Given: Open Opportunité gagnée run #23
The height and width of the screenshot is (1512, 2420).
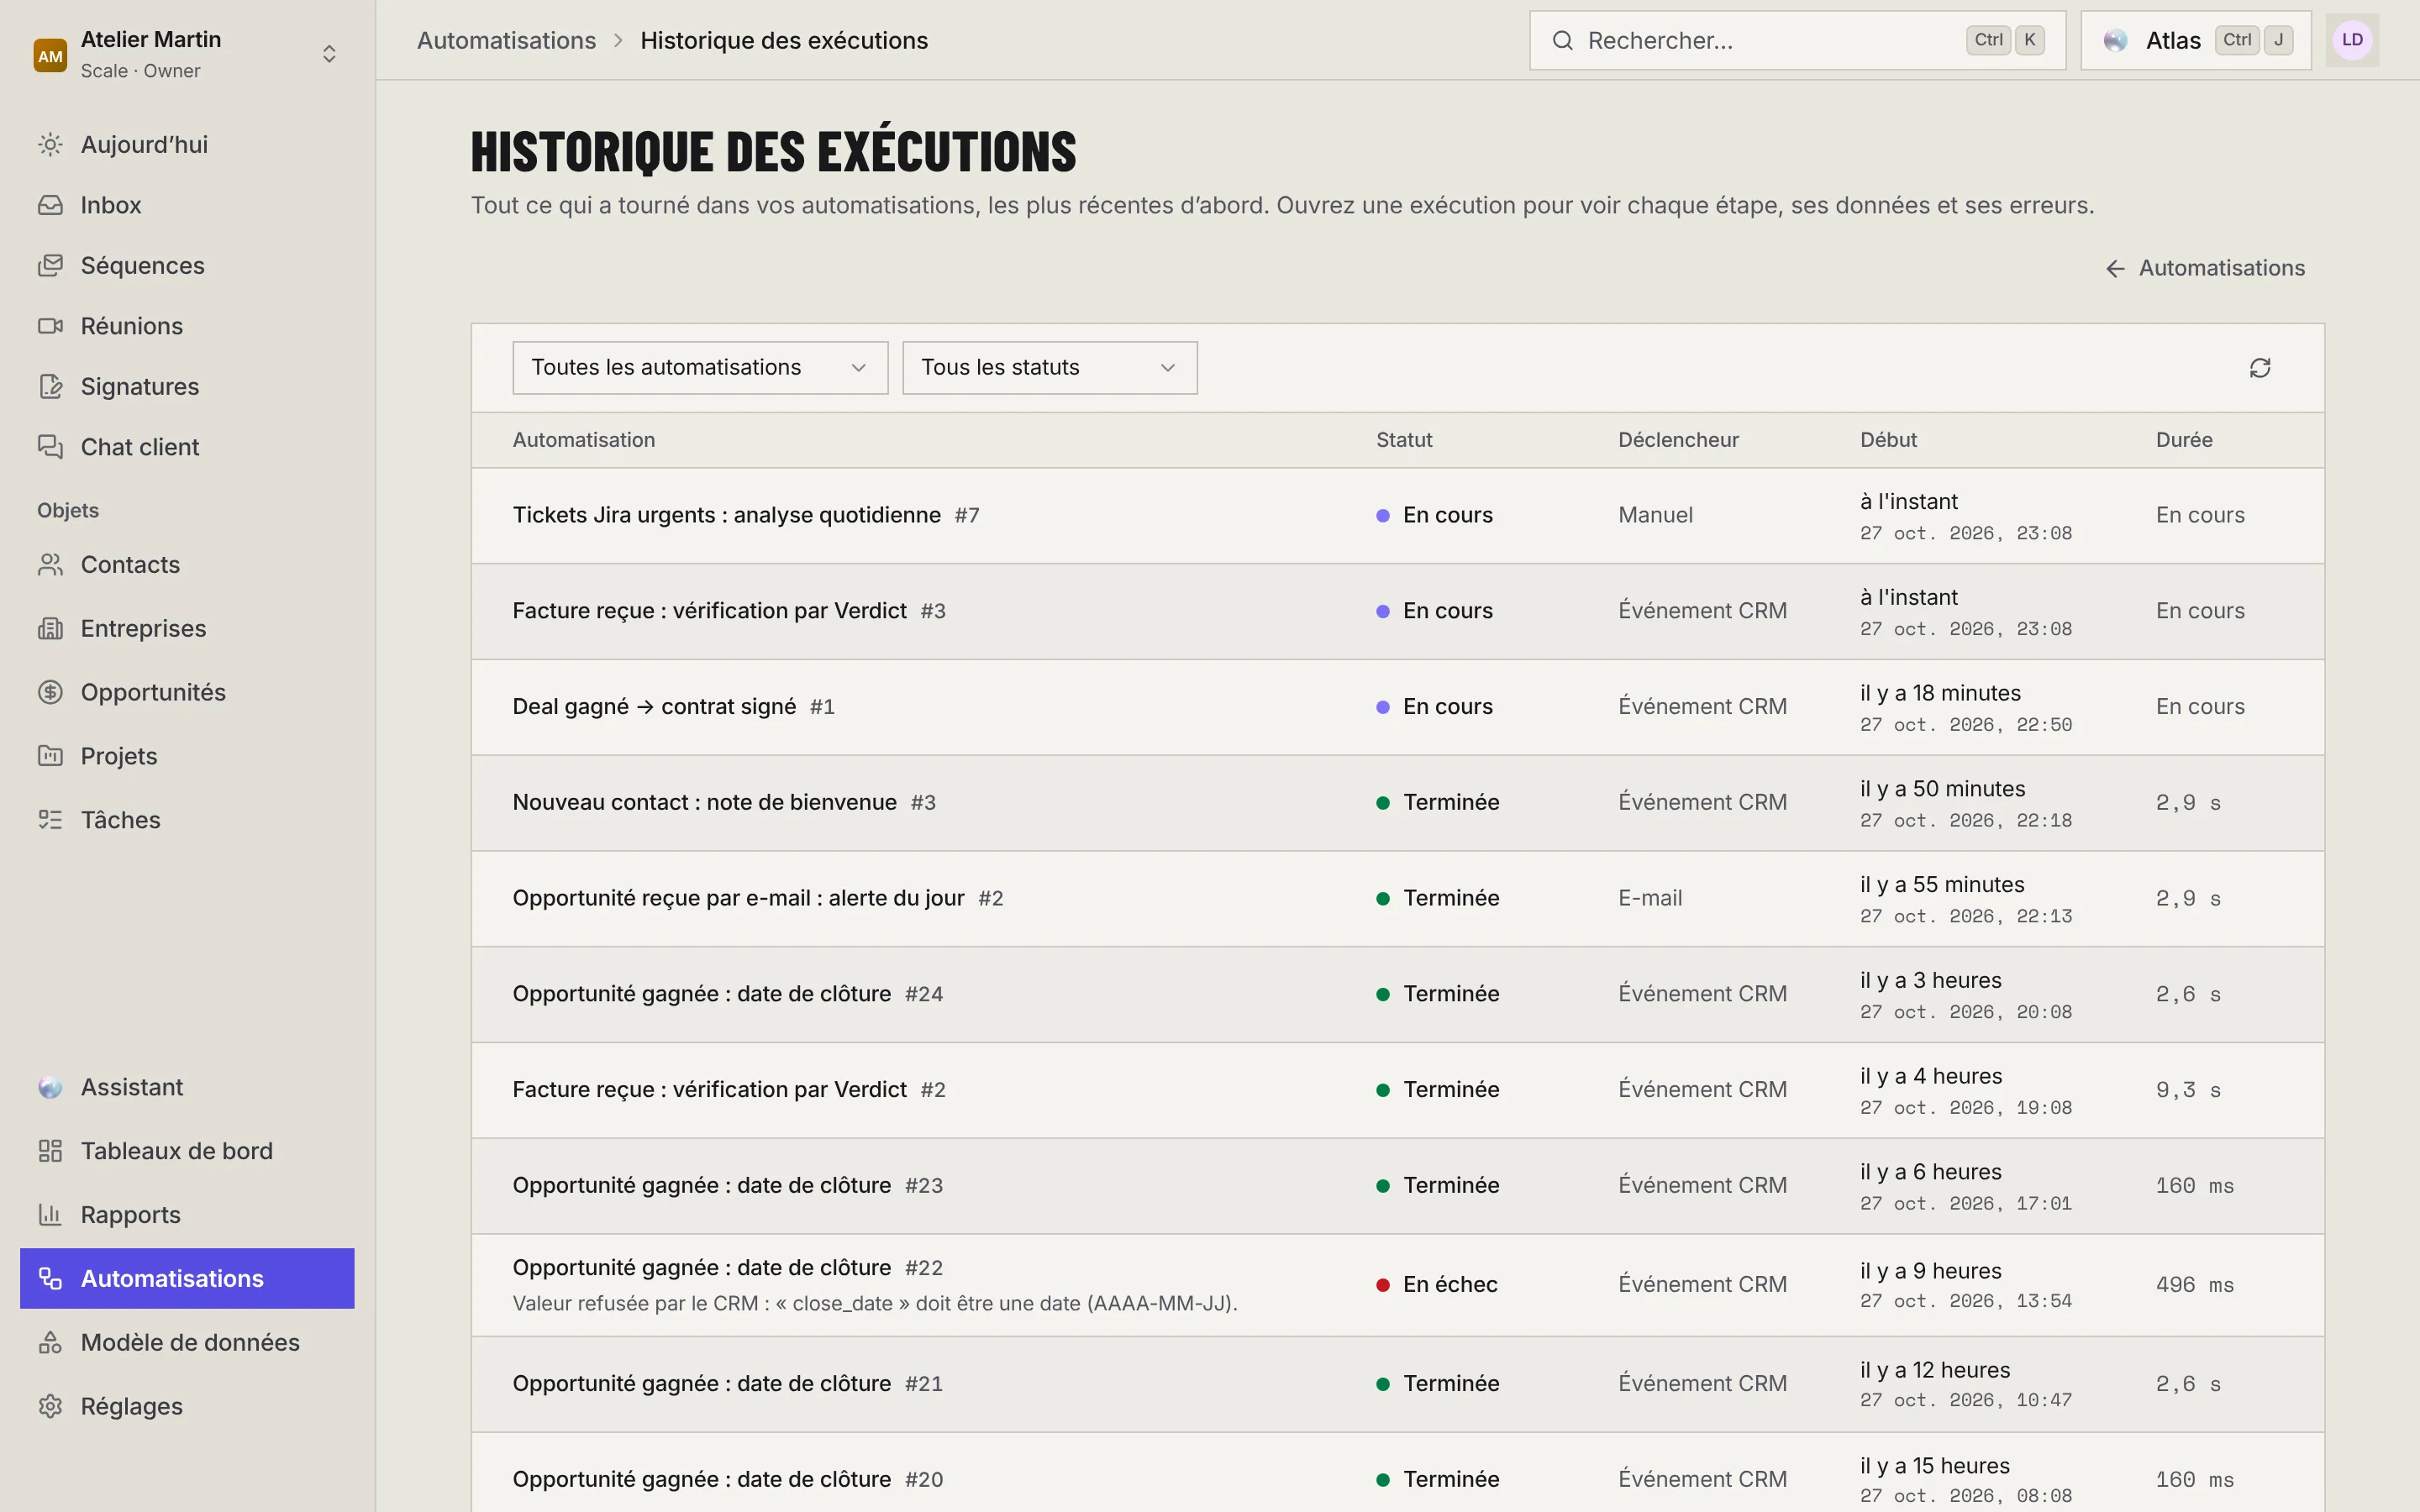Looking at the screenshot, I should 1397,1186.
